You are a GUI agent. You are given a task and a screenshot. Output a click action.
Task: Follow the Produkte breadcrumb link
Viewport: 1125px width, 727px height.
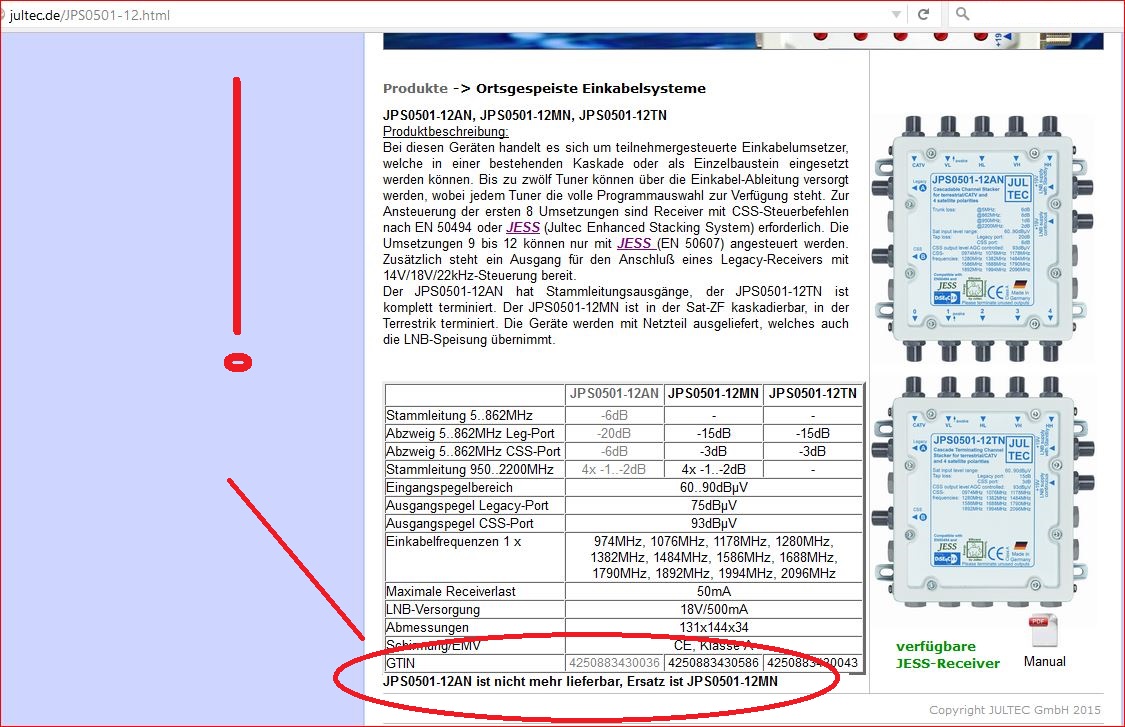click(415, 88)
